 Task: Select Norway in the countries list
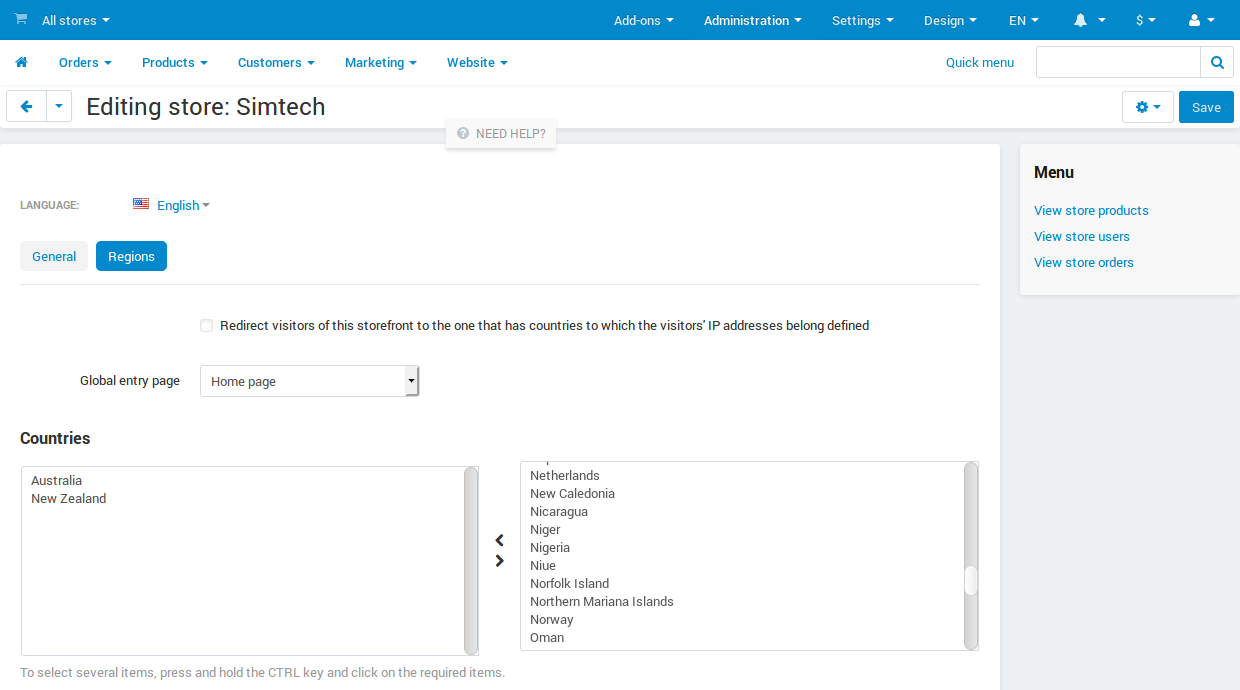(x=552, y=619)
